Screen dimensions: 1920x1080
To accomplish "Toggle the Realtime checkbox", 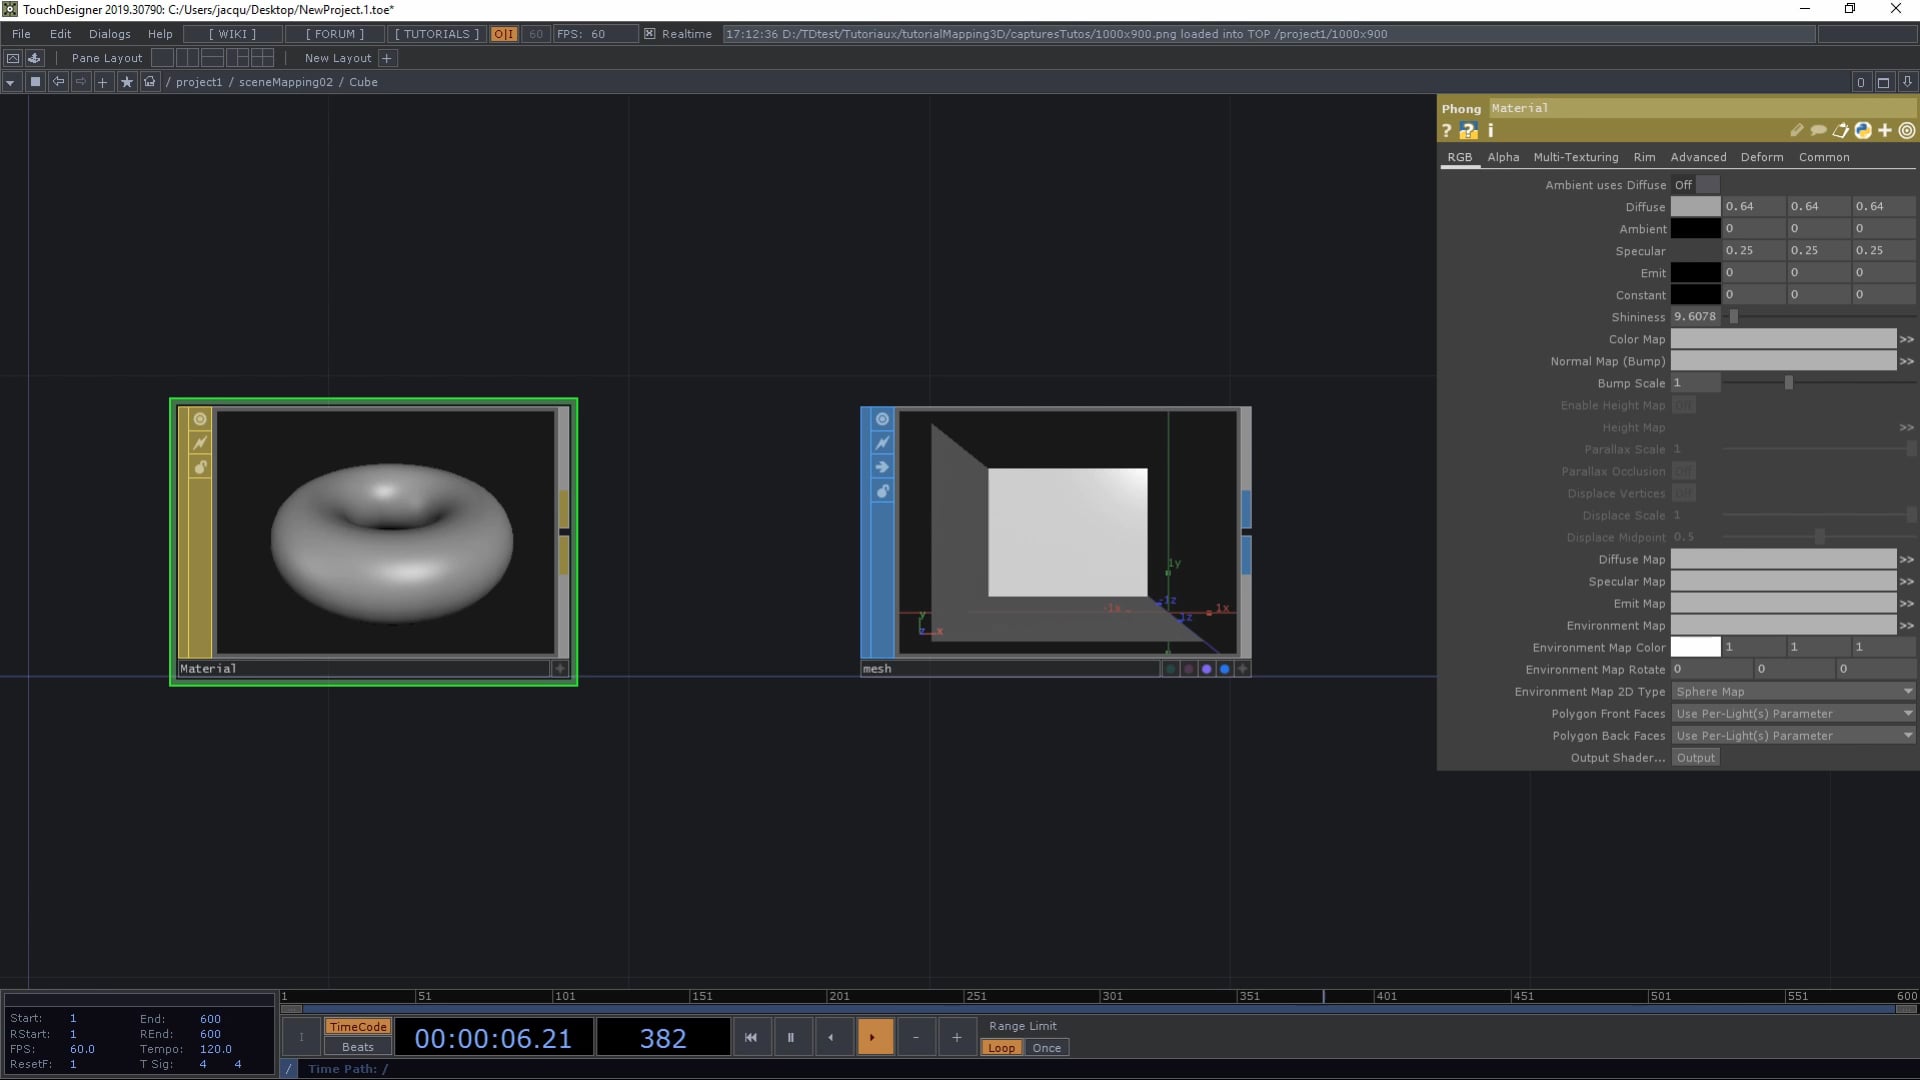I will click(650, 34).
